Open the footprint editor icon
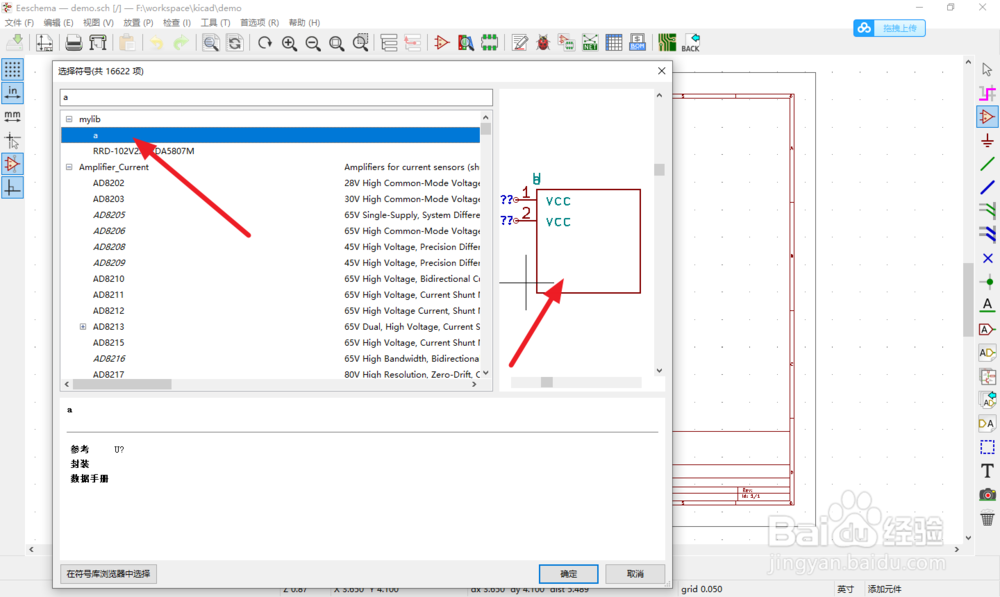 [x=489, y=43]
